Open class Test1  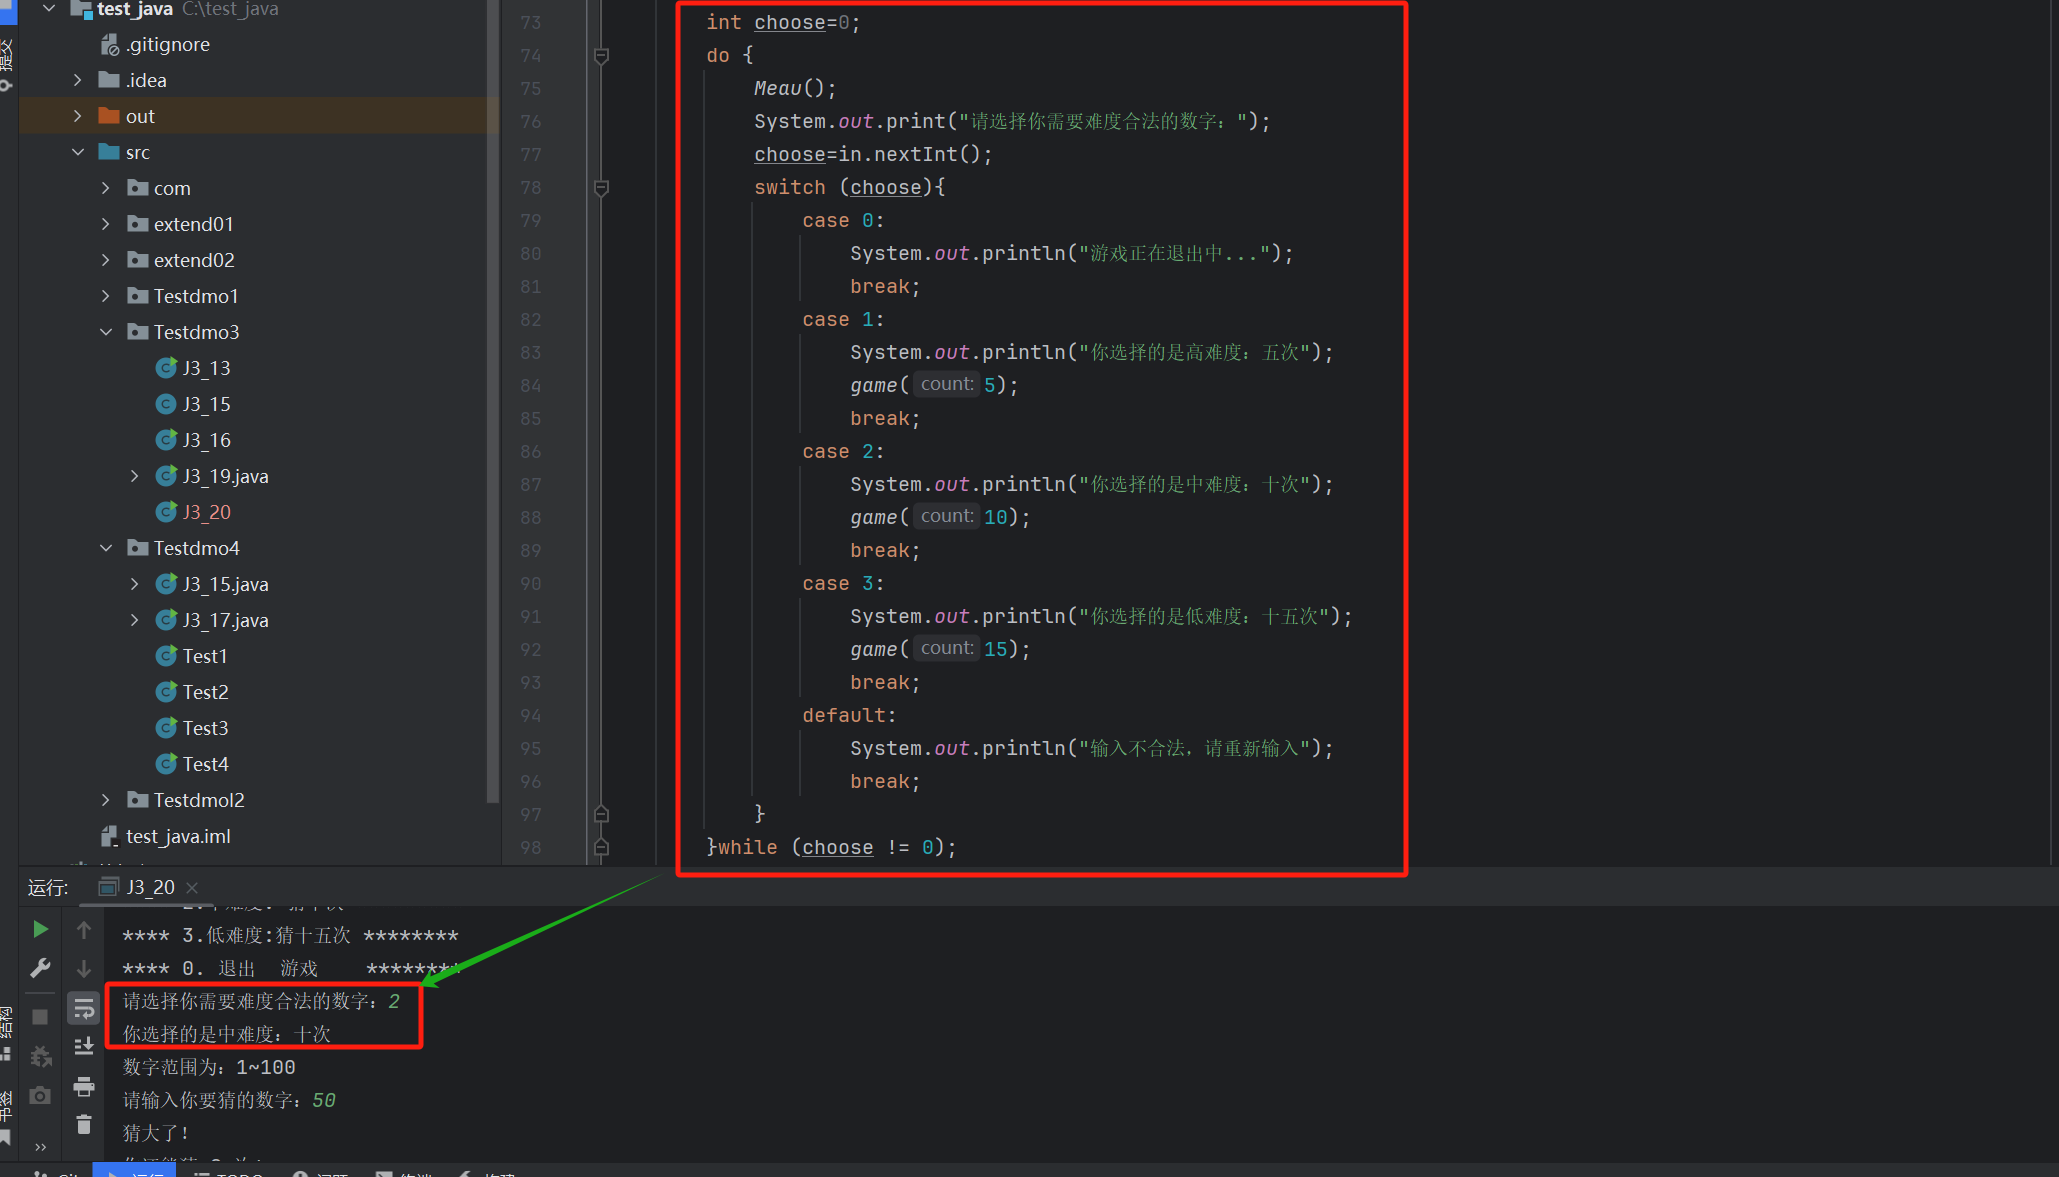click(205, 656)
